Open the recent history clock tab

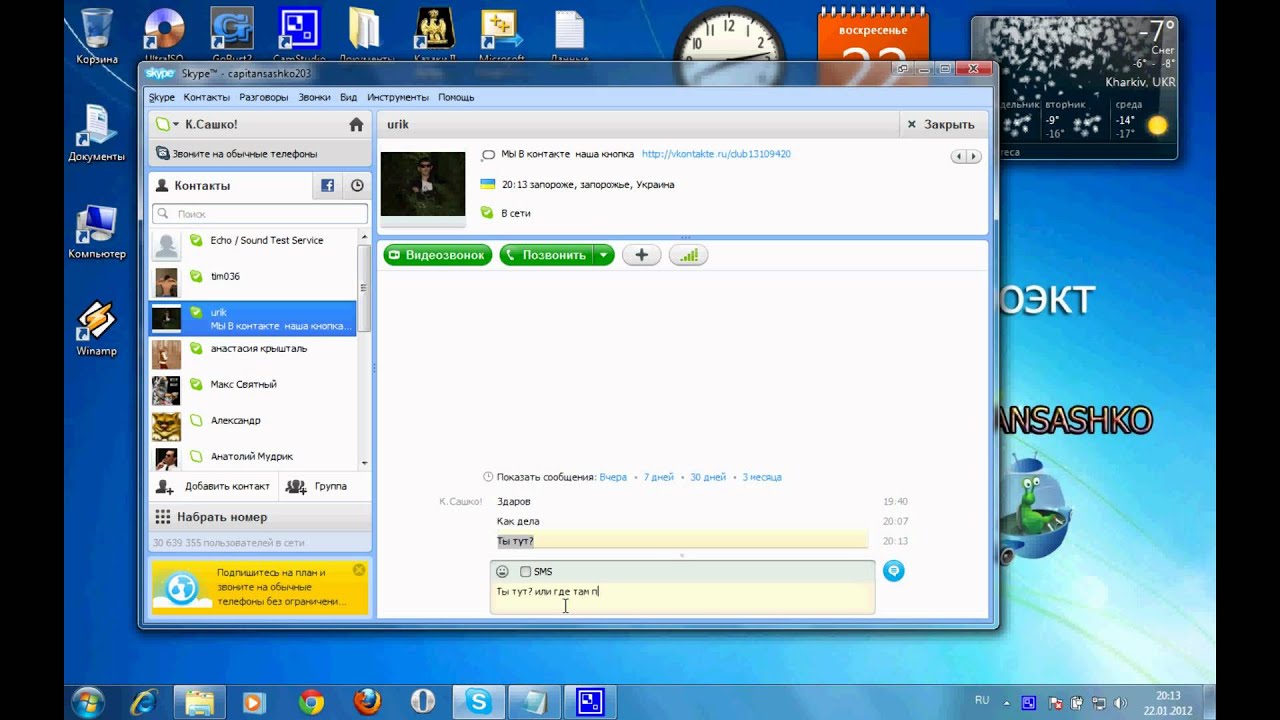pyautogui.click(x=356, y=186)
